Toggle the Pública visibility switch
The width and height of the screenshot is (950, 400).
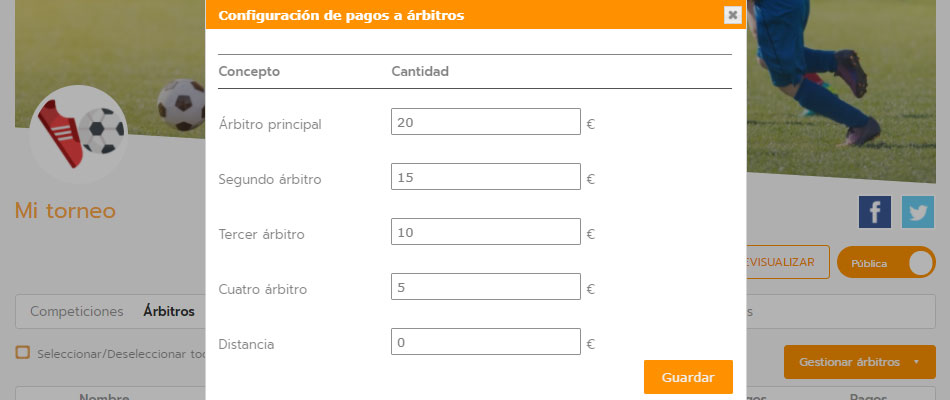[x=886, y=263]
